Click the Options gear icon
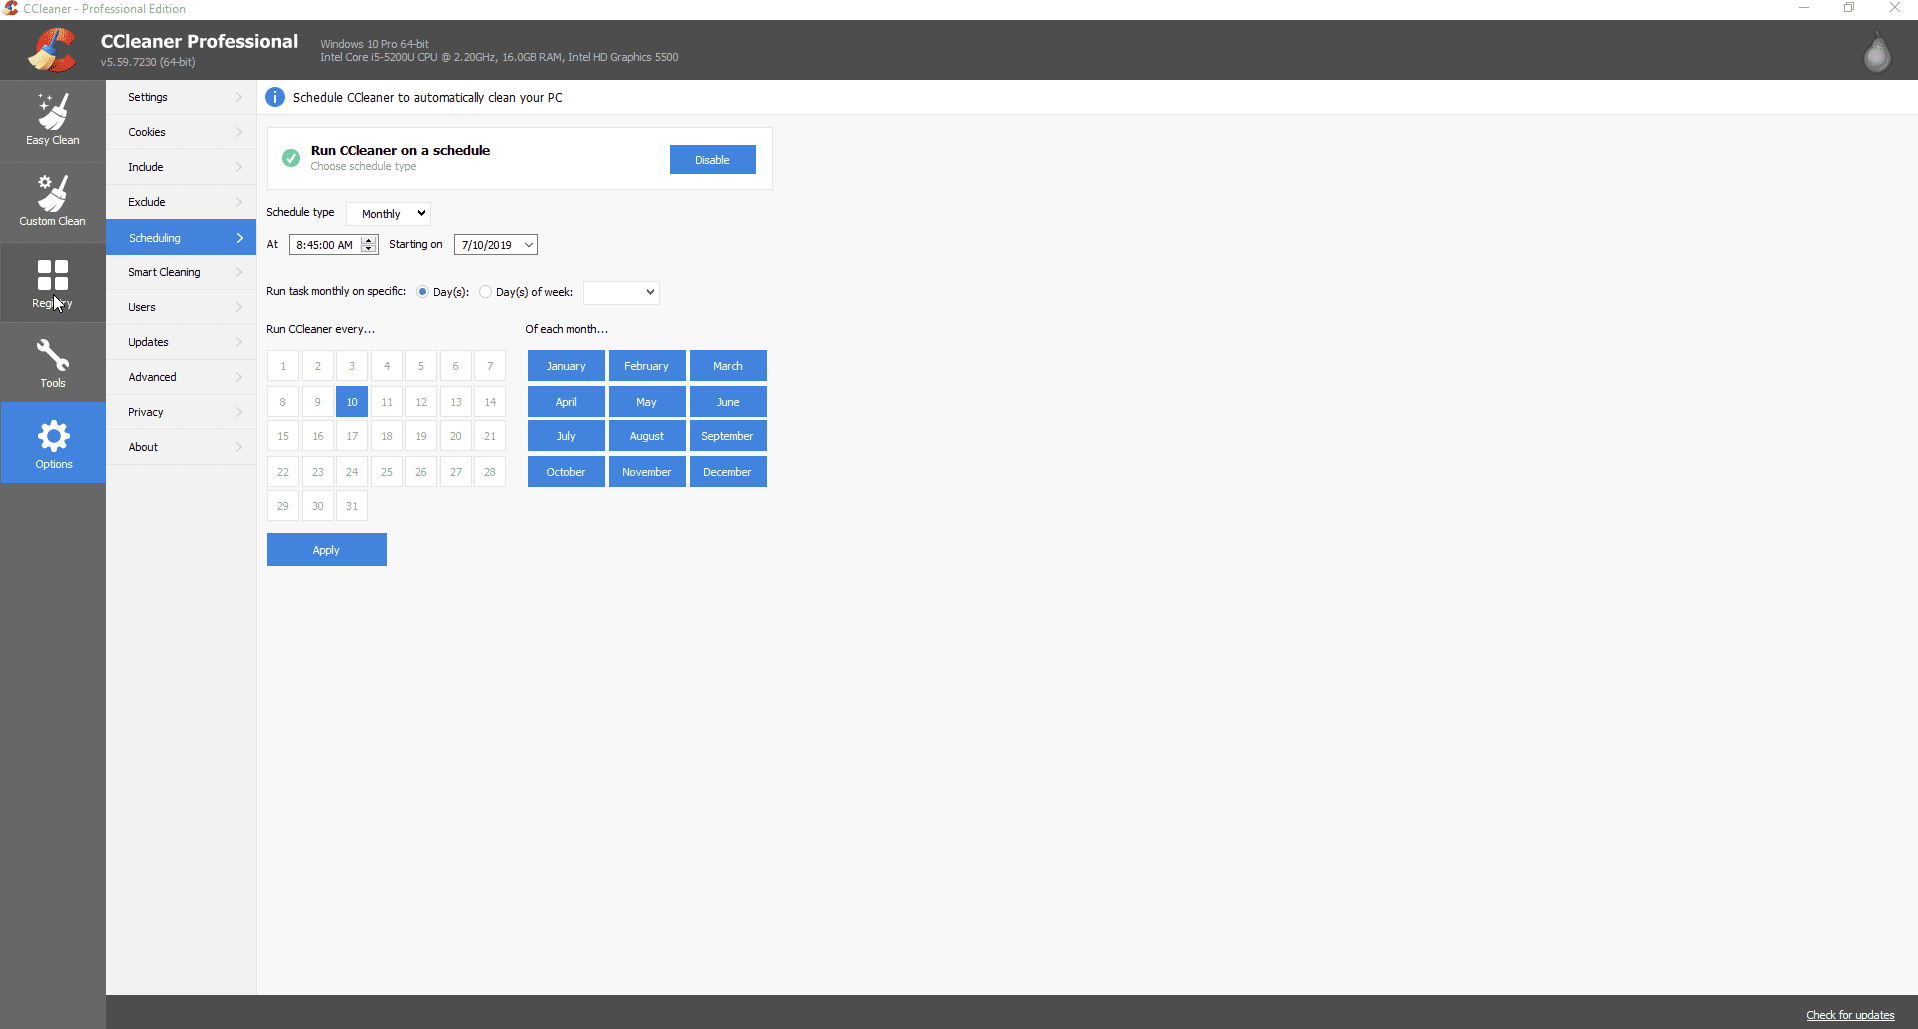 [x=53, y=437]
